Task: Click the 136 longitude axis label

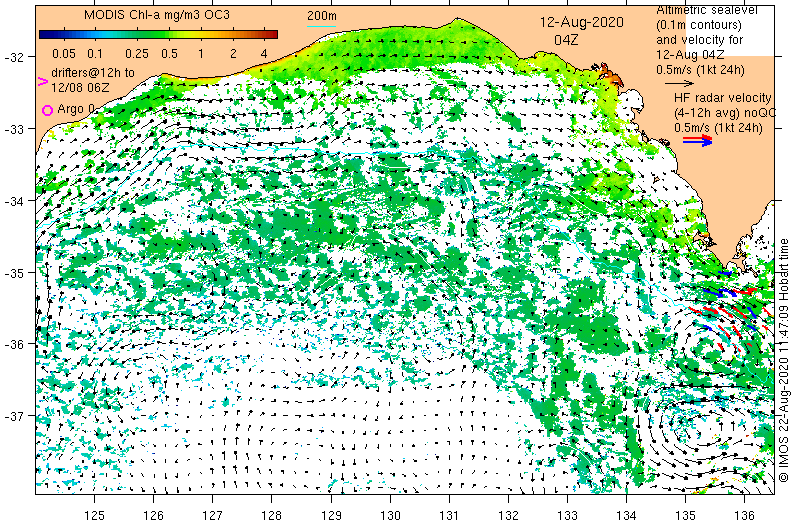Action: (744, 514)
